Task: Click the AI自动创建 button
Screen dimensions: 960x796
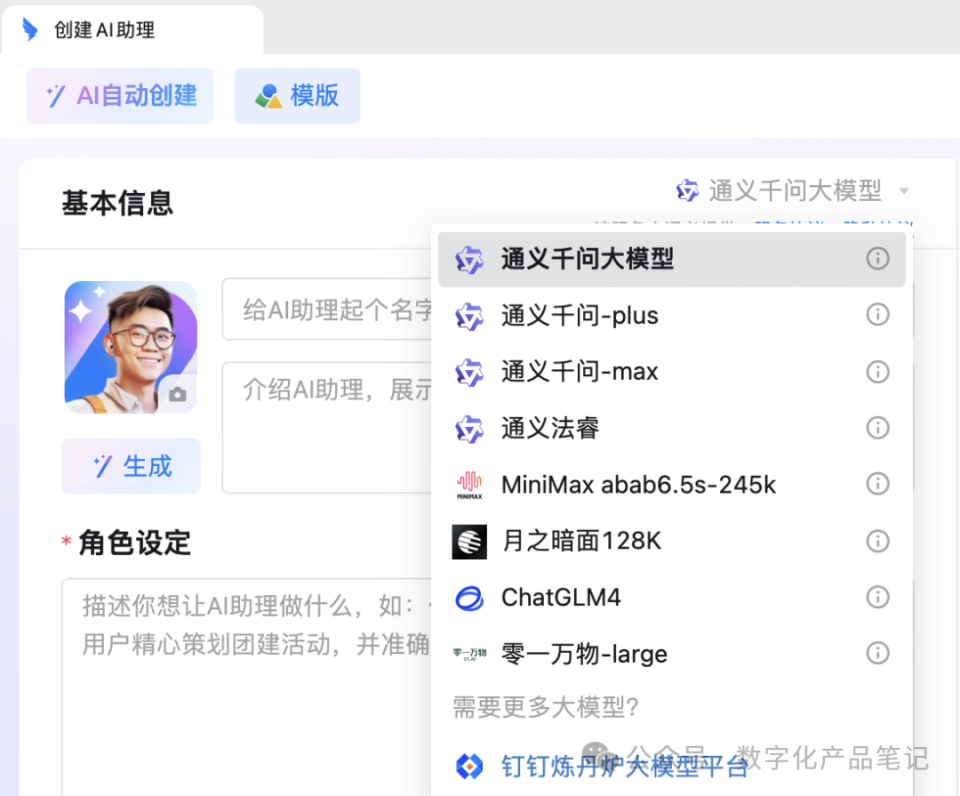Action: pos(120,96)
